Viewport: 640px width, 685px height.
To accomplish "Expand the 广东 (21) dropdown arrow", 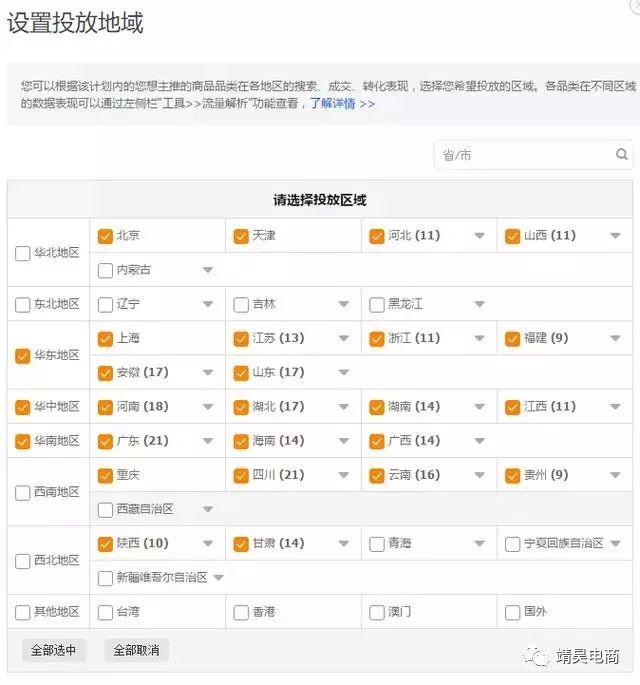I will pos(208,441).
